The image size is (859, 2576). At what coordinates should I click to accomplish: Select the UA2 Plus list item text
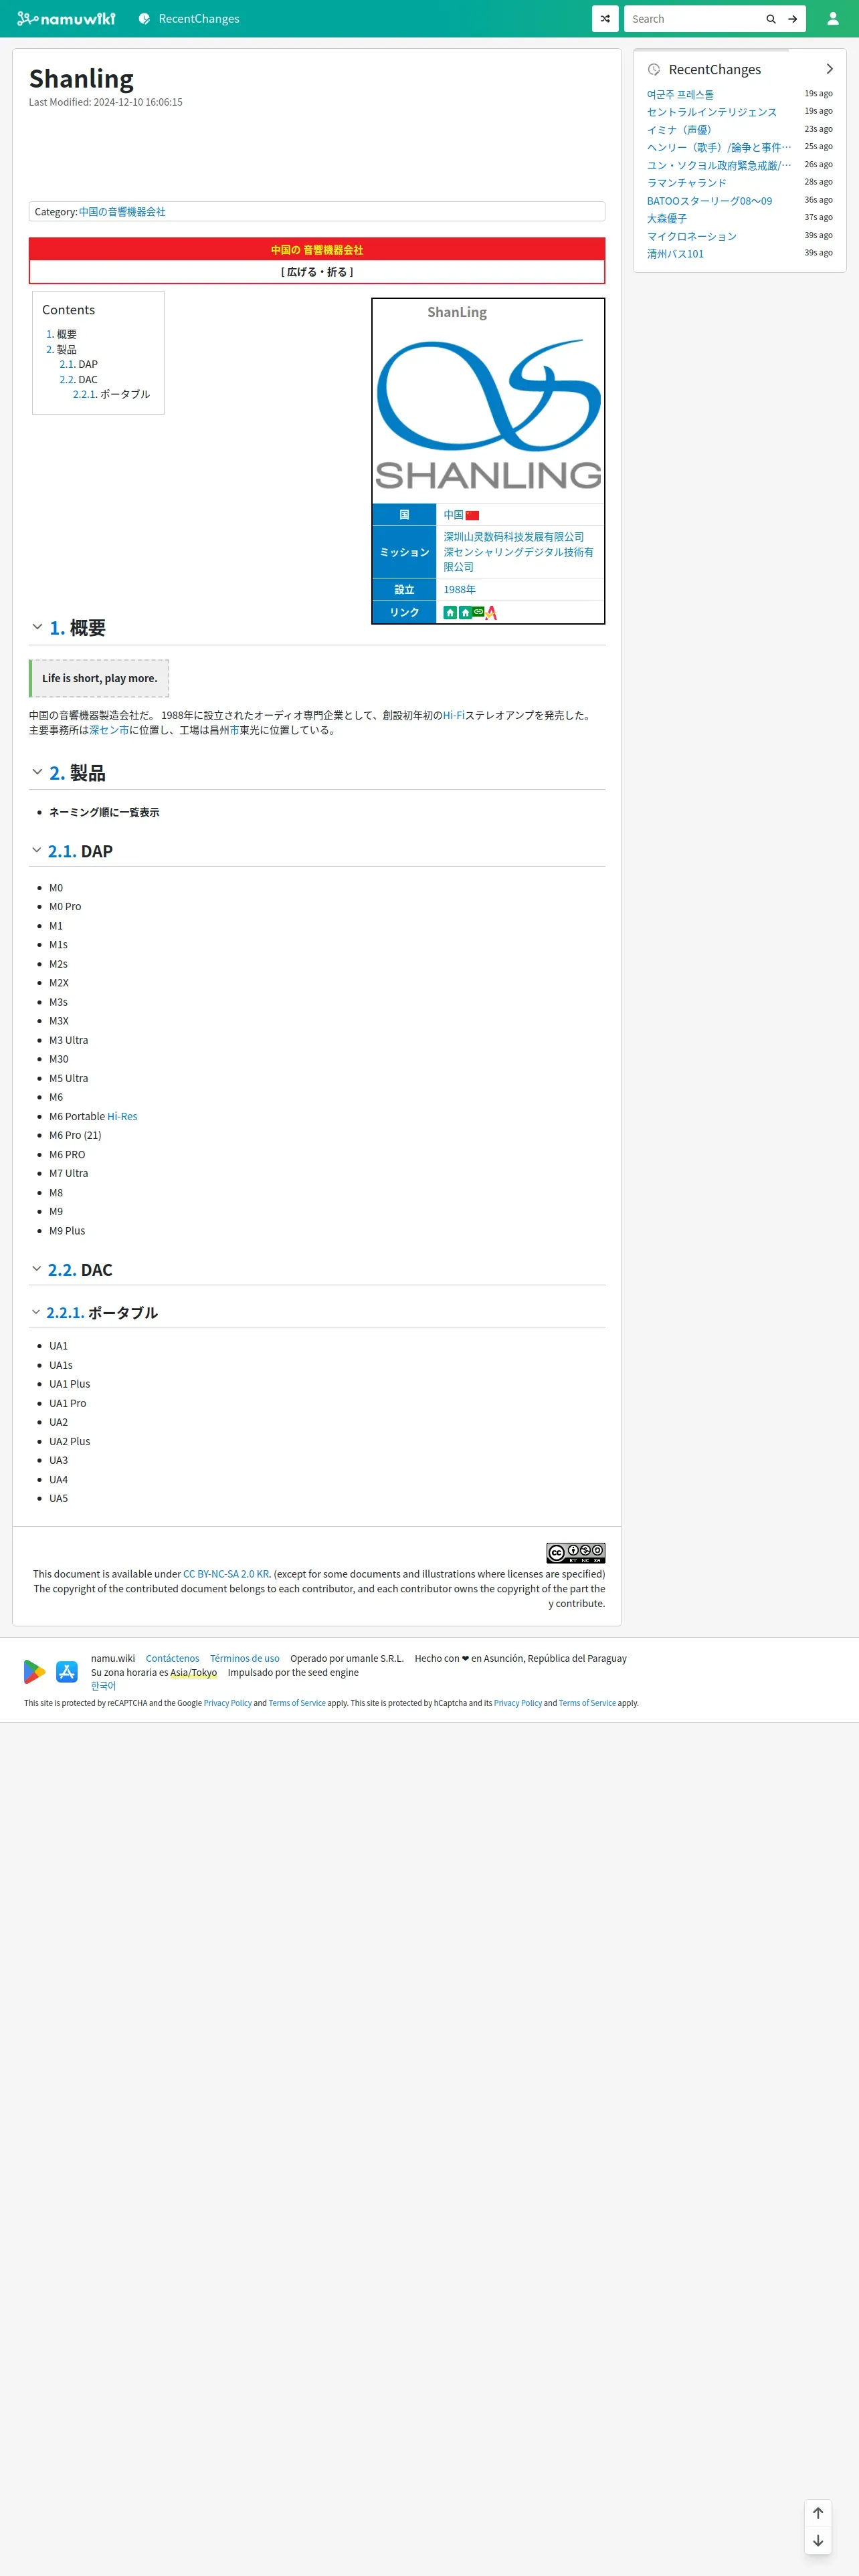click(69, 1441)
